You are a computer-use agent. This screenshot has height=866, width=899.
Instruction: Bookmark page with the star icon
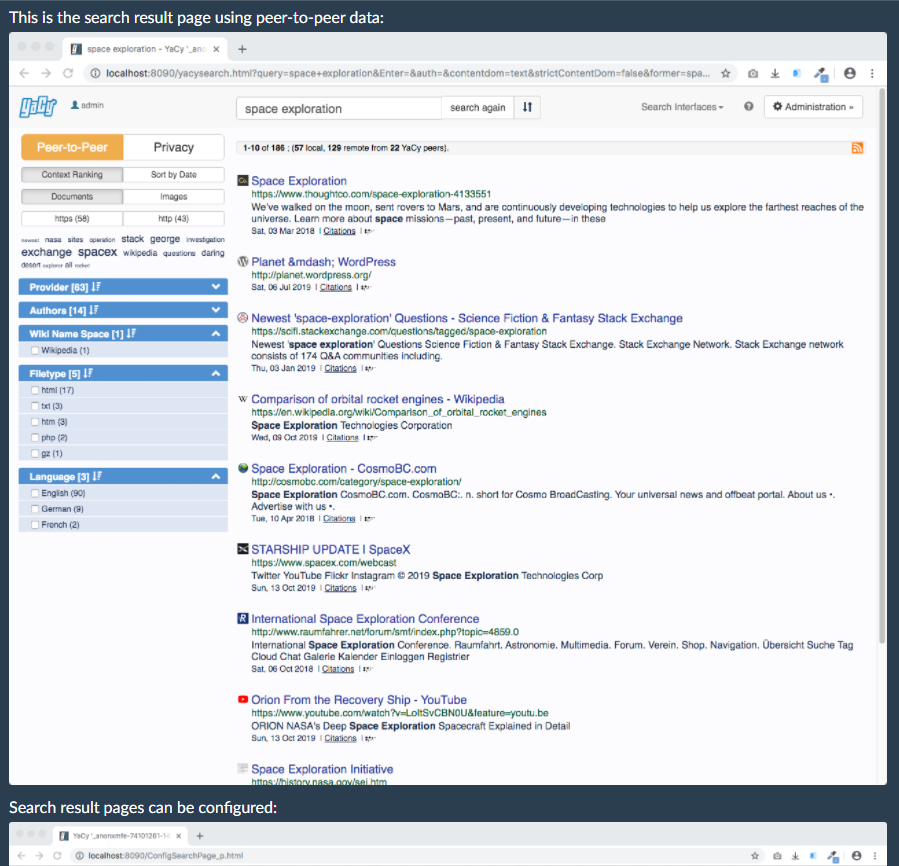click(725, 73)
